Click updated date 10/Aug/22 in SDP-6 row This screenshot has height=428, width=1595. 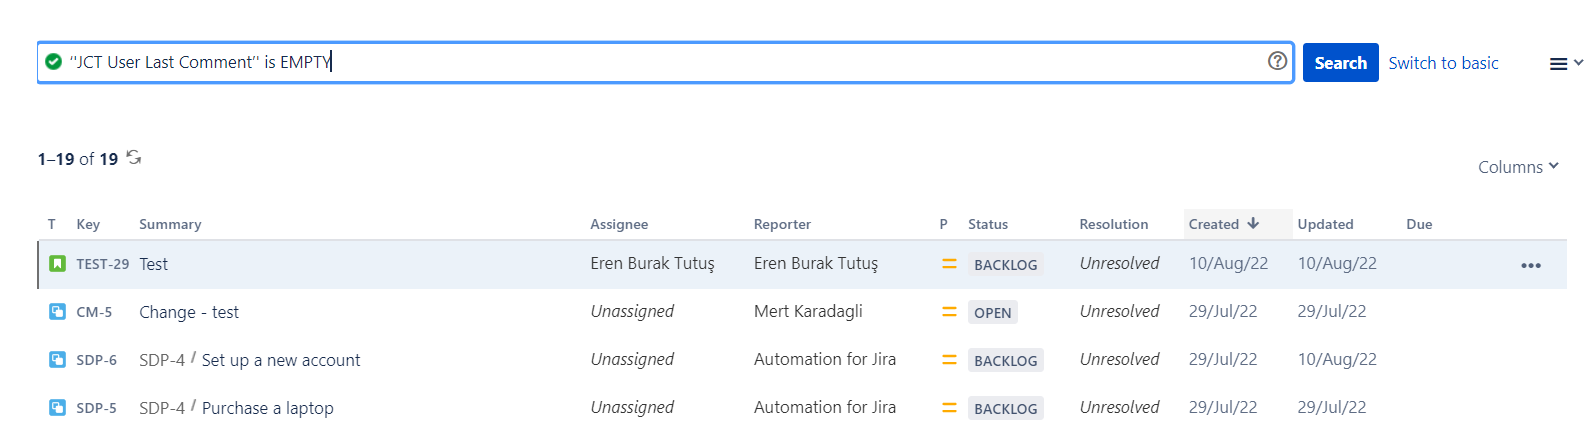1337,359
